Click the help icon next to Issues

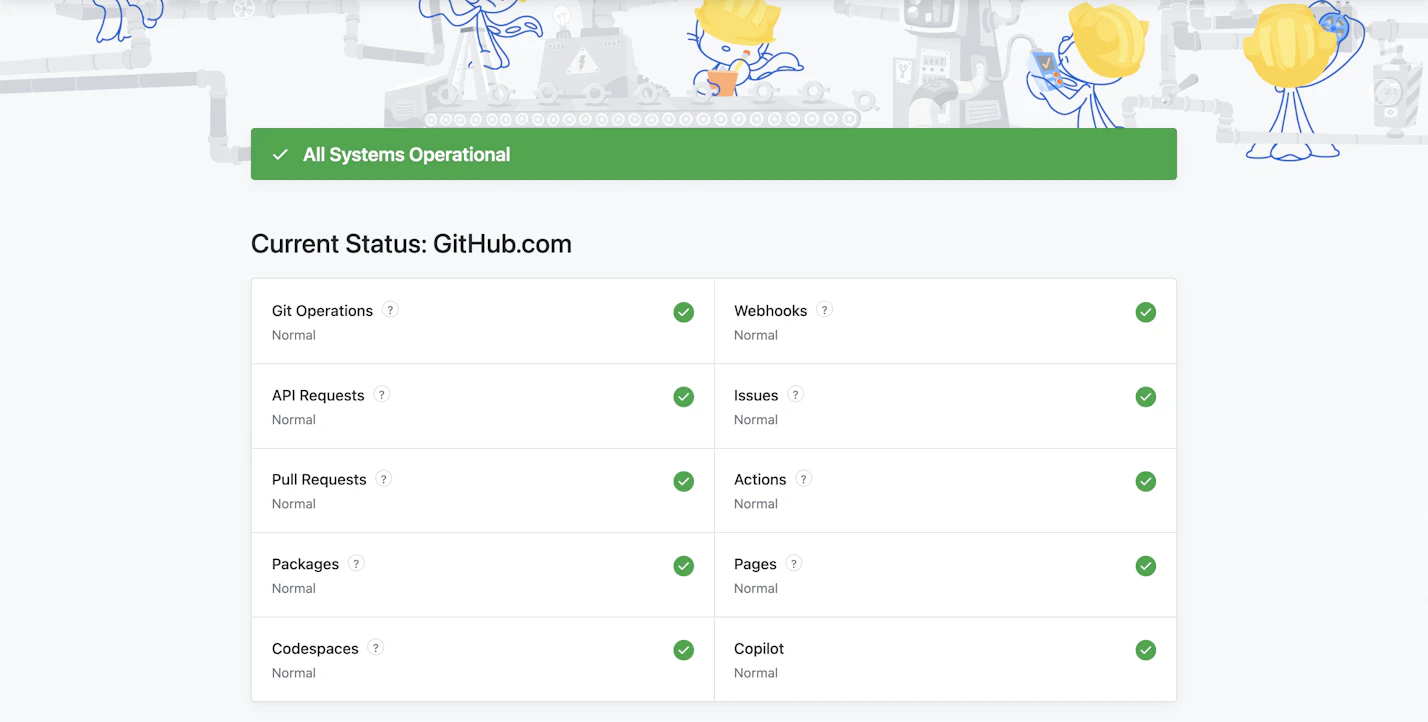coord(796,394)
